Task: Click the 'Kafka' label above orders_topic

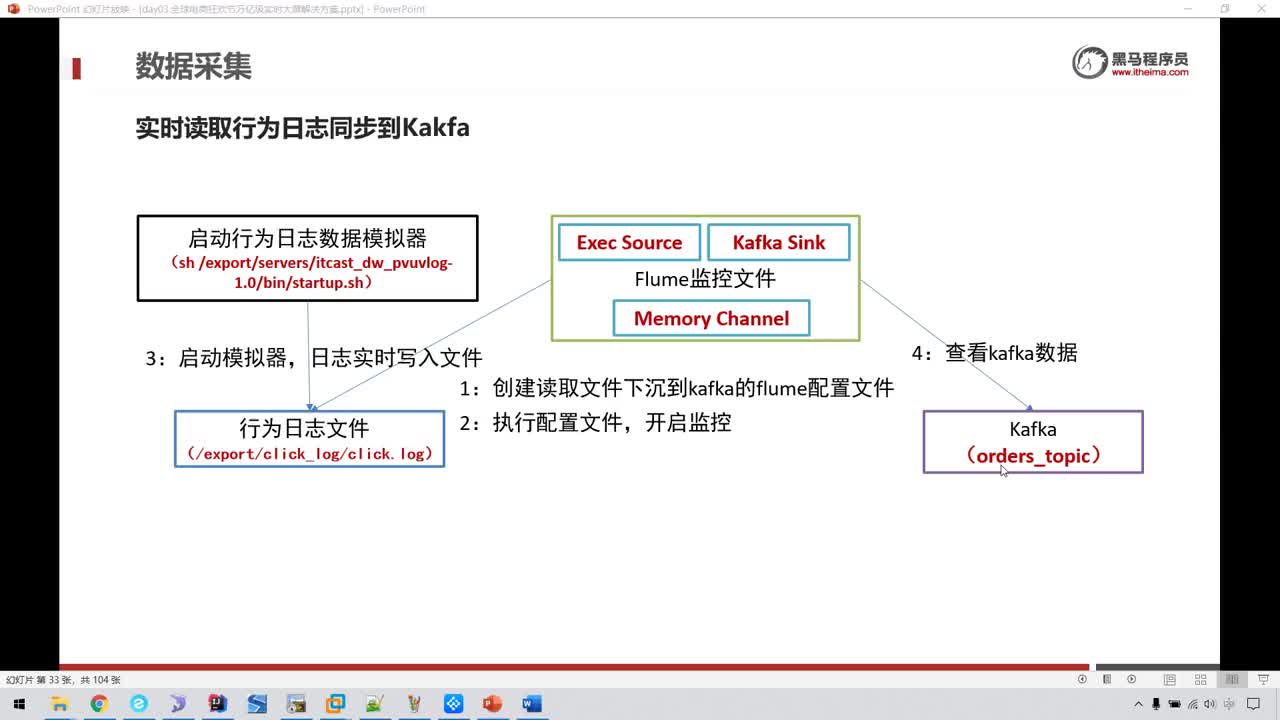Action: 1033,429
